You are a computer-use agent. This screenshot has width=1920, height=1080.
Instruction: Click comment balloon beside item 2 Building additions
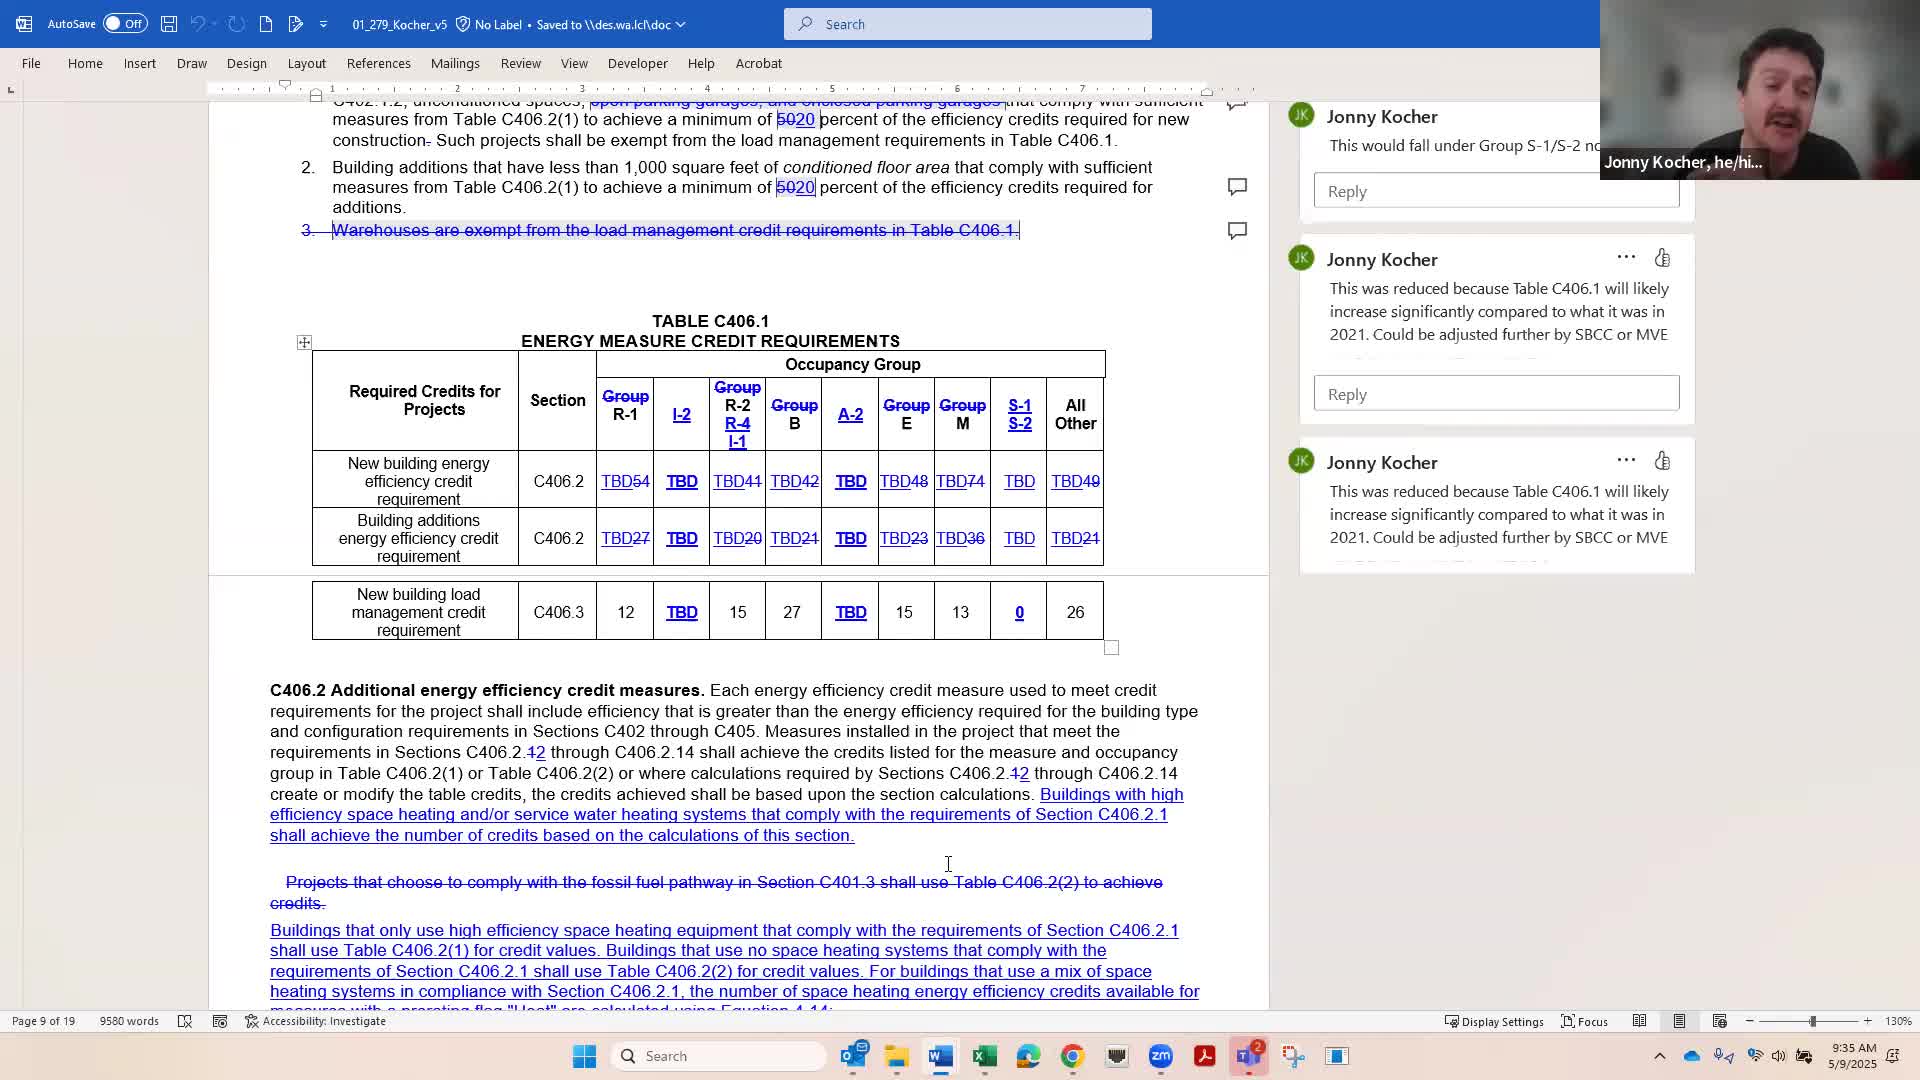tap(1237, 187)
